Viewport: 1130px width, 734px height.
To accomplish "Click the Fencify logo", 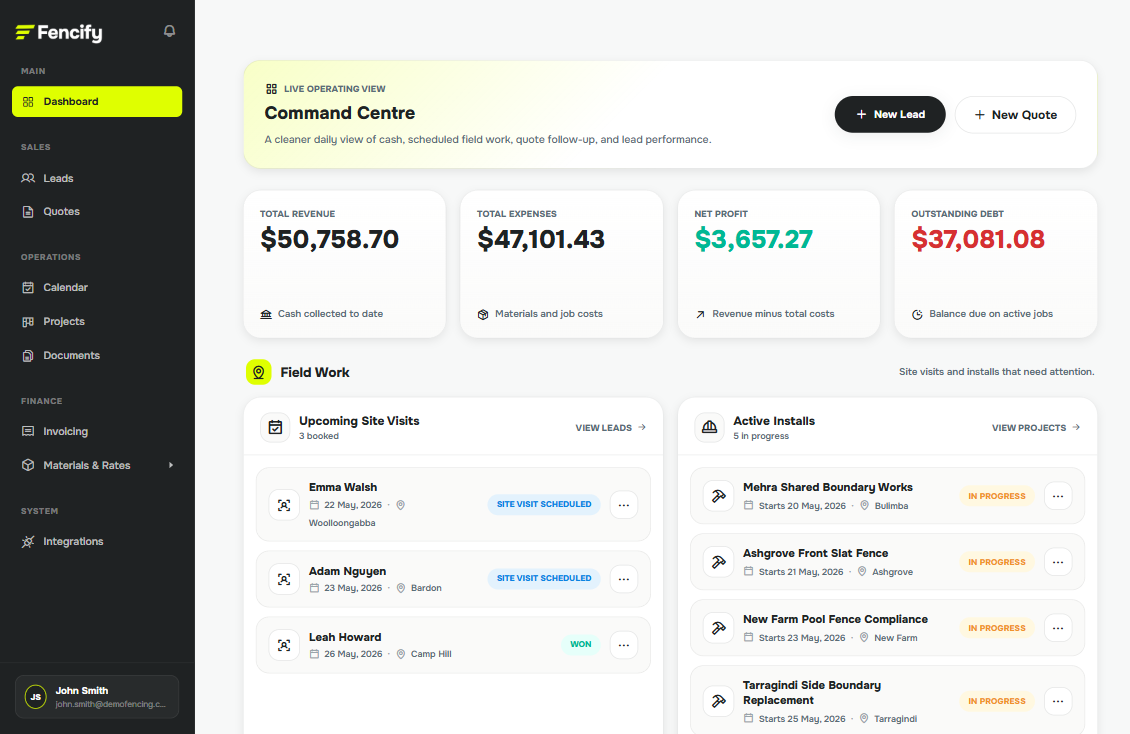I will click(59, 32).
